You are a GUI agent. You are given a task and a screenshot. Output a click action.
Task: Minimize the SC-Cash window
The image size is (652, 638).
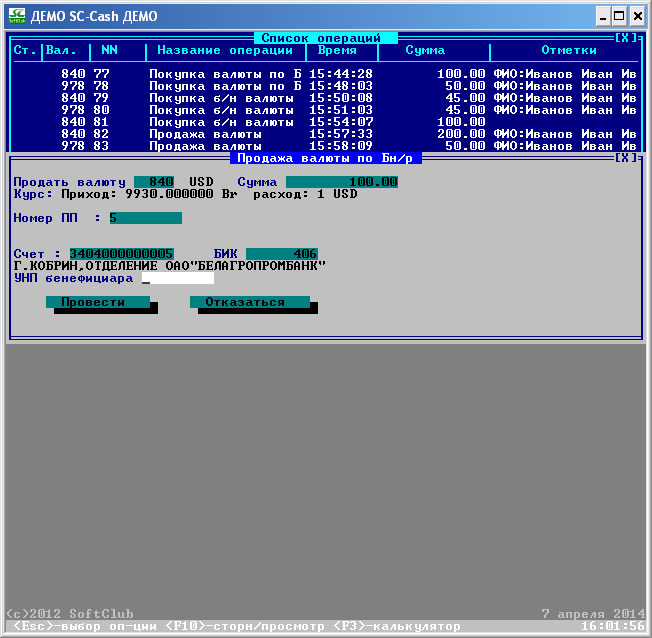coord(603,16)
